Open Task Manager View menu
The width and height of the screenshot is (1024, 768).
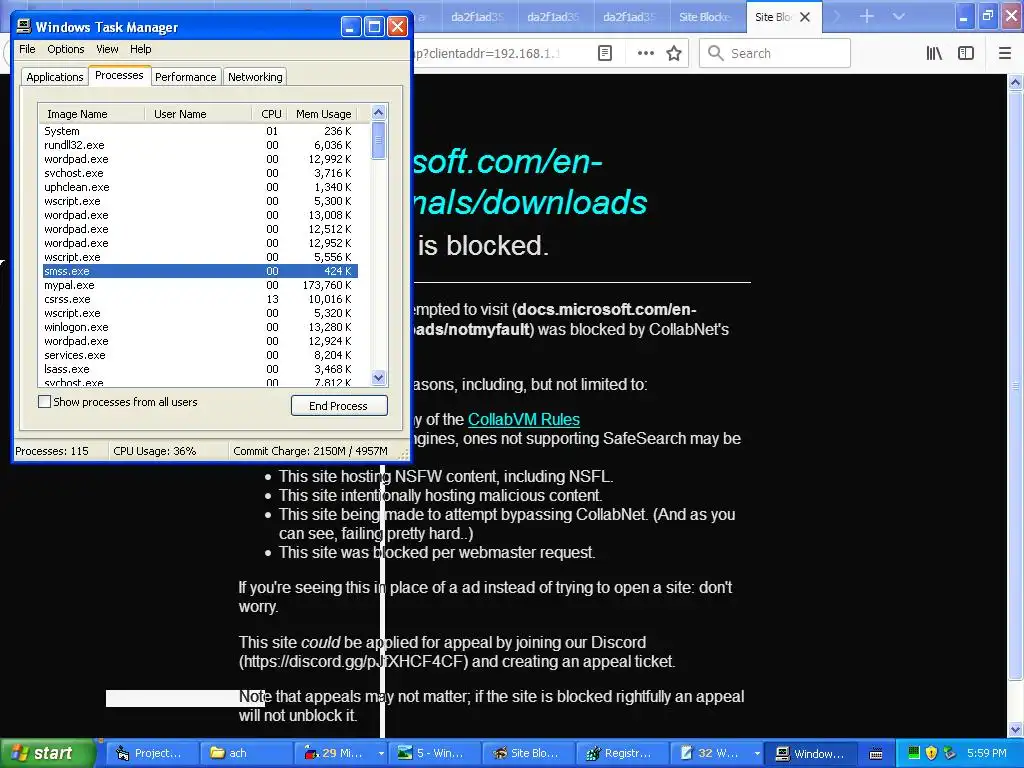(x=107, y=49)
